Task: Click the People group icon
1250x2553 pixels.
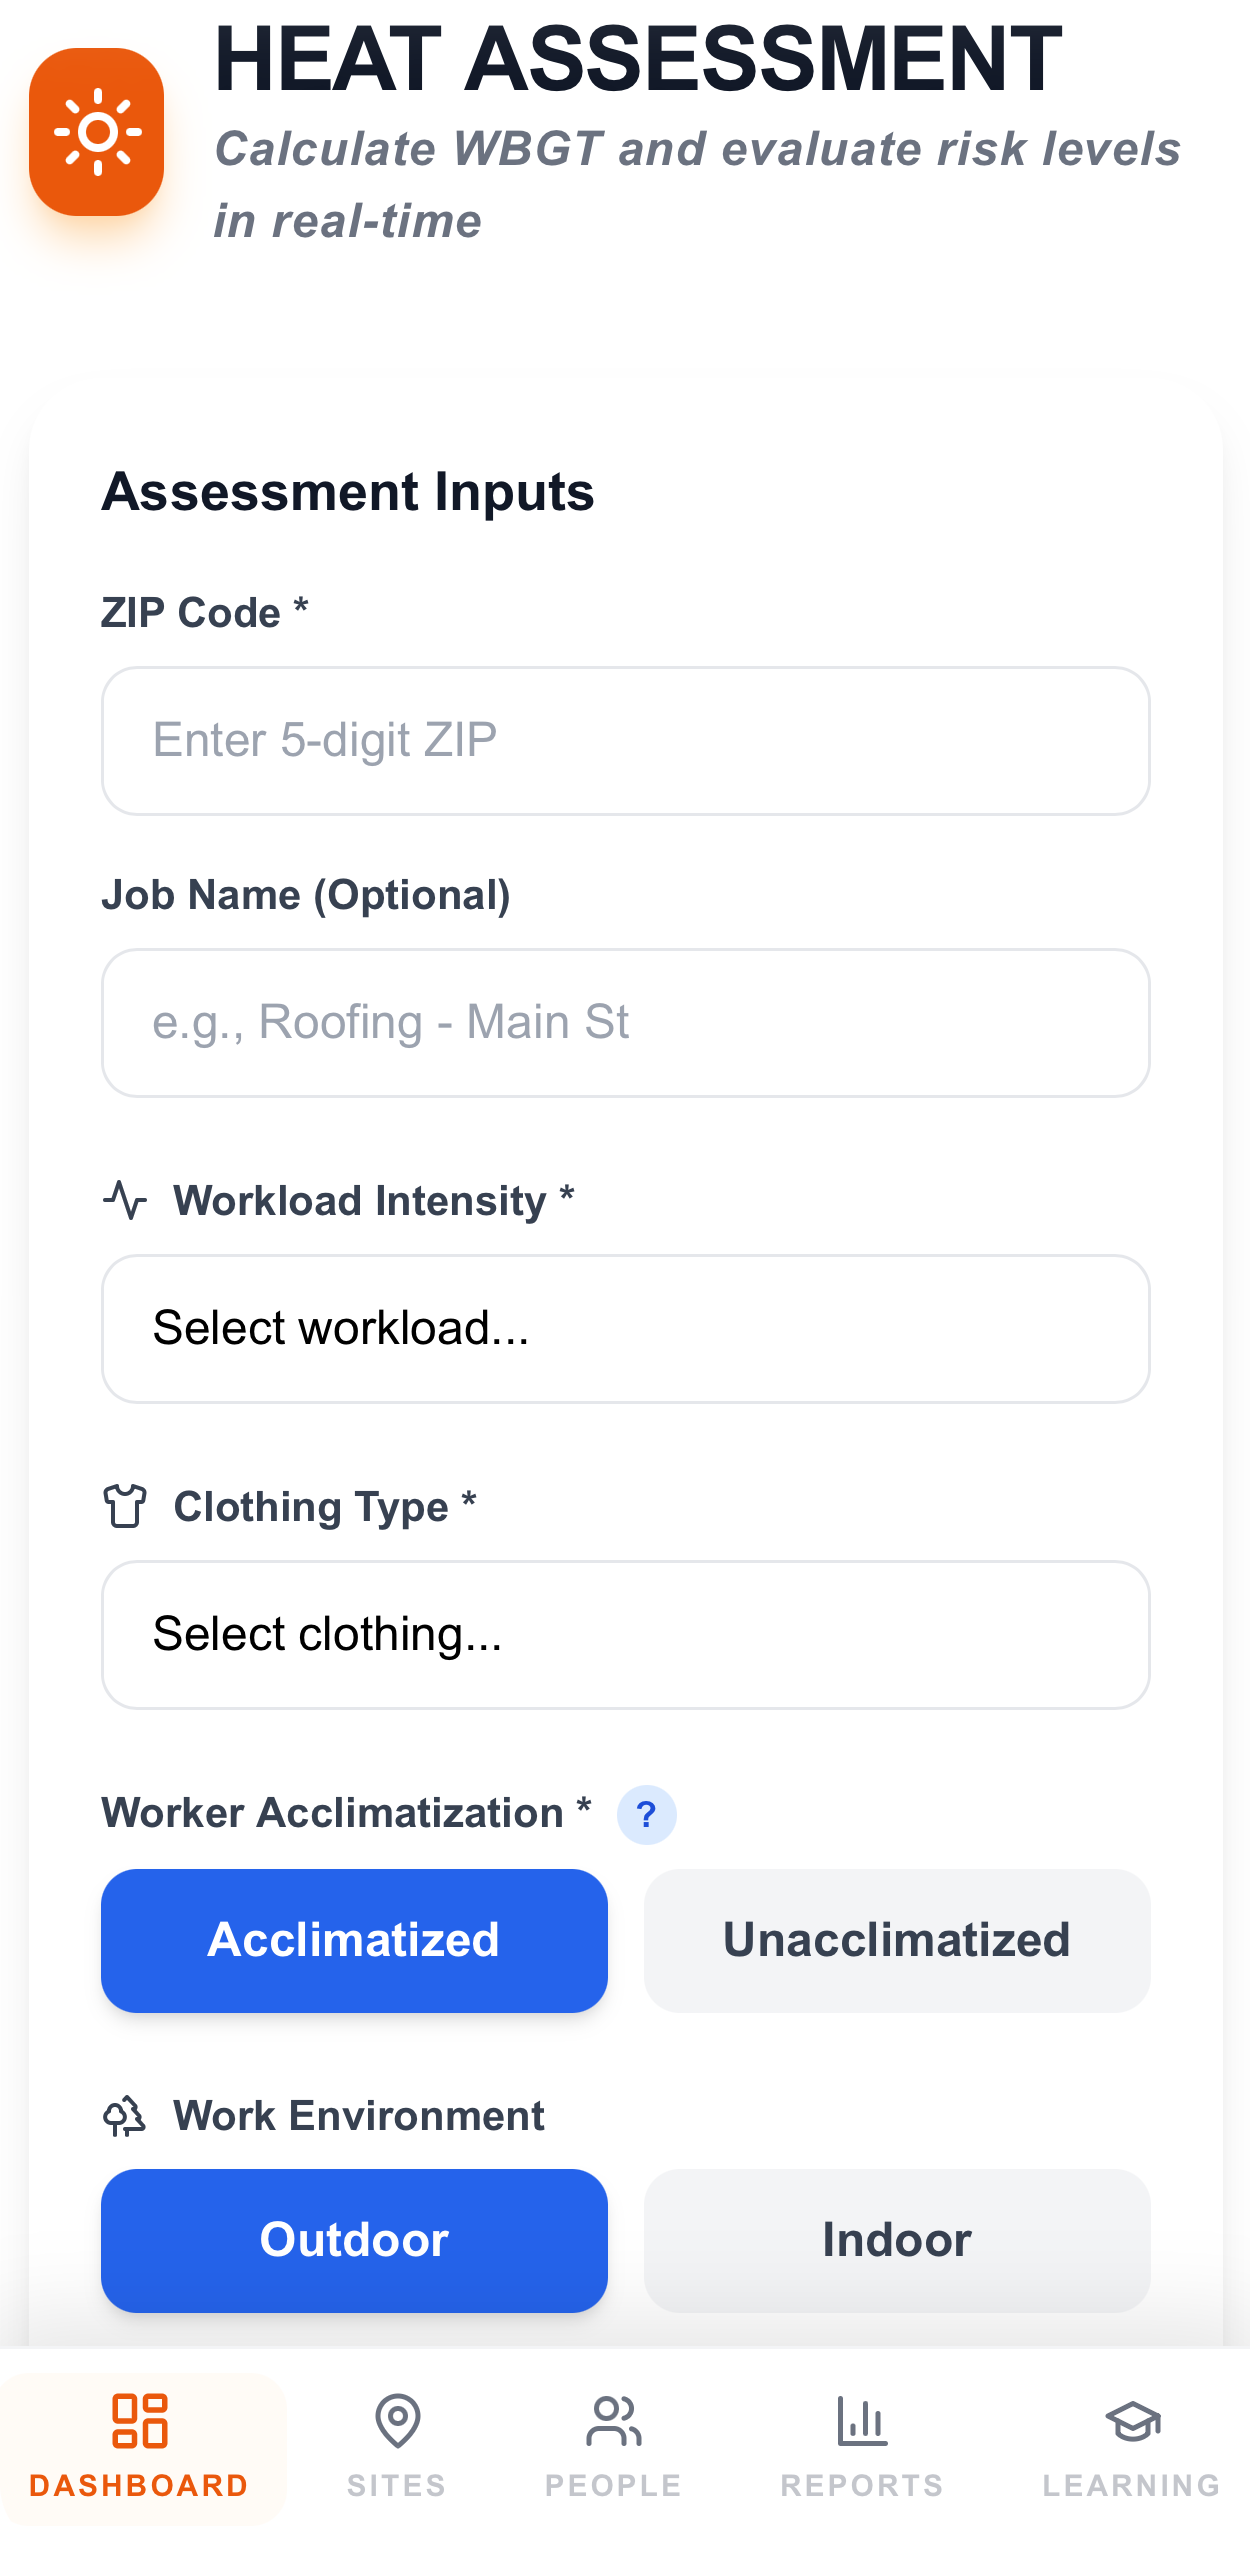Action: point(613,2421)
